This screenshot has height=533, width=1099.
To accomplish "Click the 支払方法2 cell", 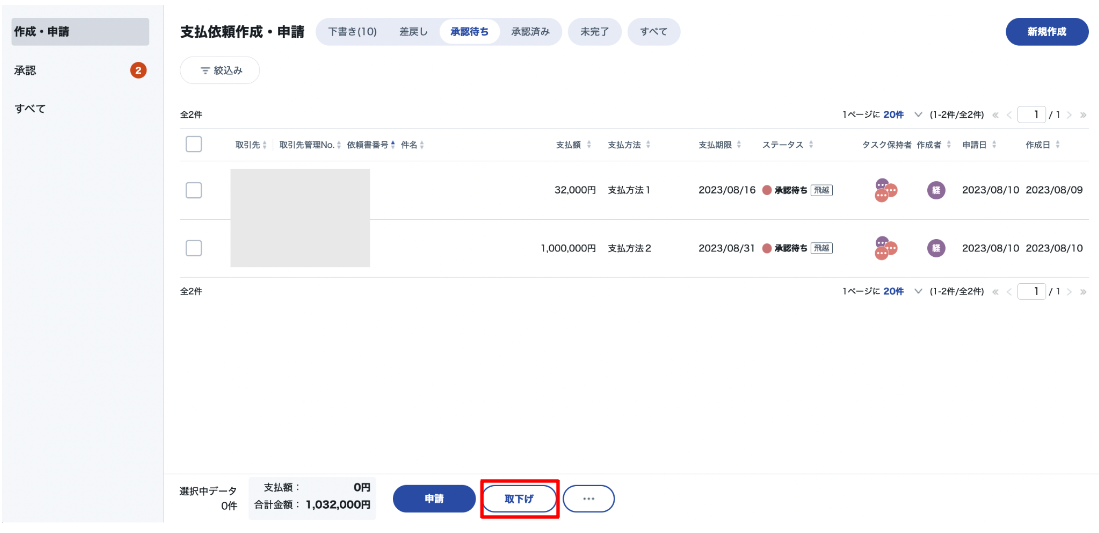I will [630, 248].
